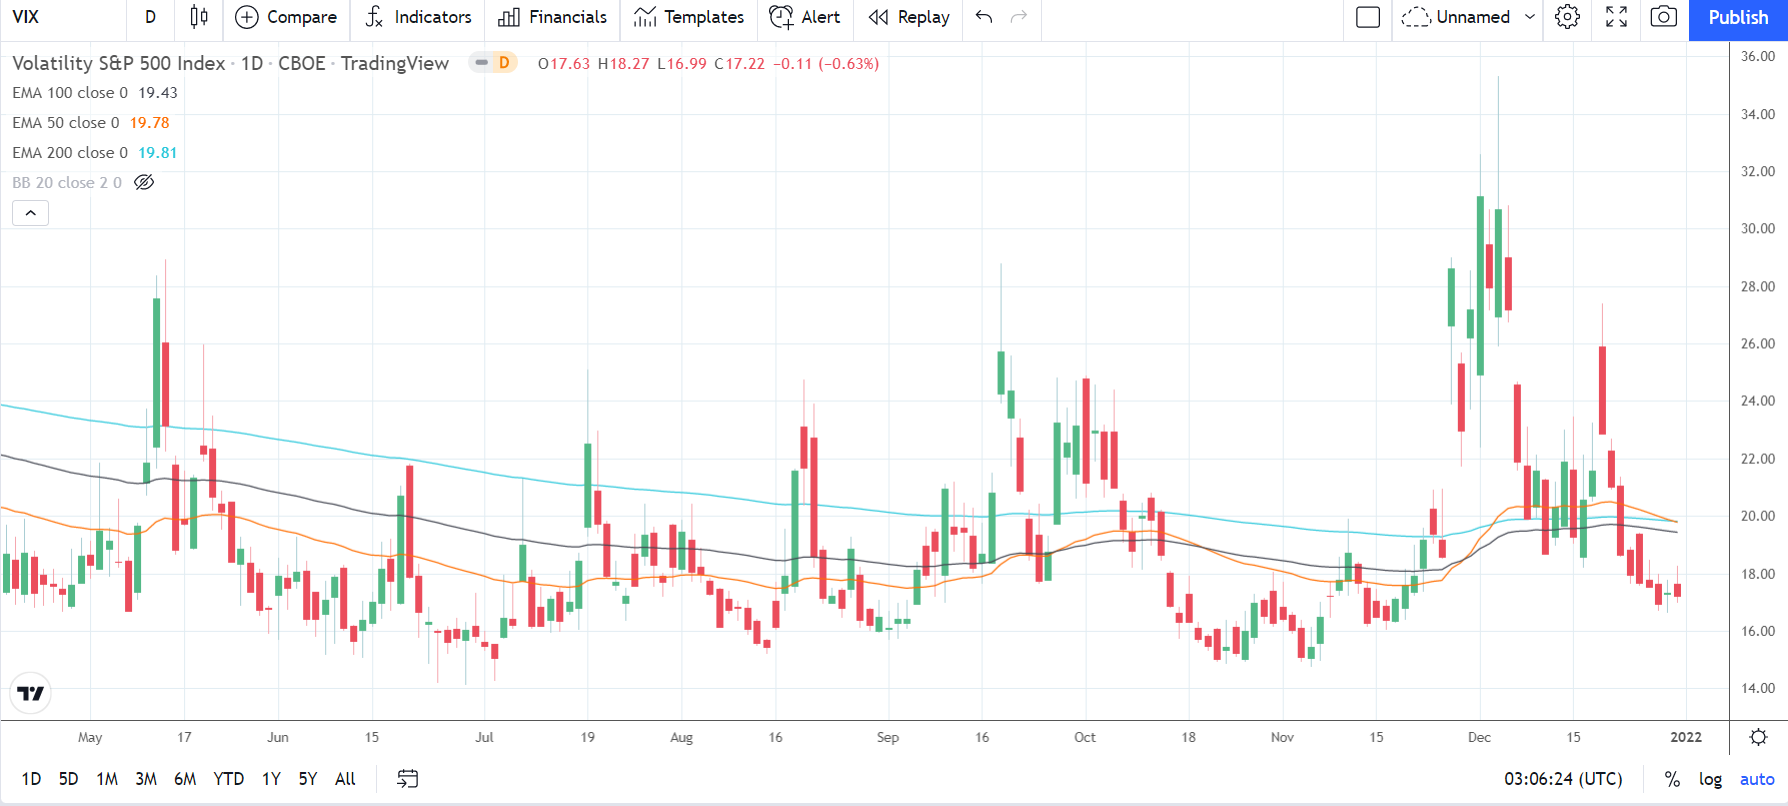This screenshot has height=806, width=1788.
Task: Select the layout square icon
Action: 1368,17
